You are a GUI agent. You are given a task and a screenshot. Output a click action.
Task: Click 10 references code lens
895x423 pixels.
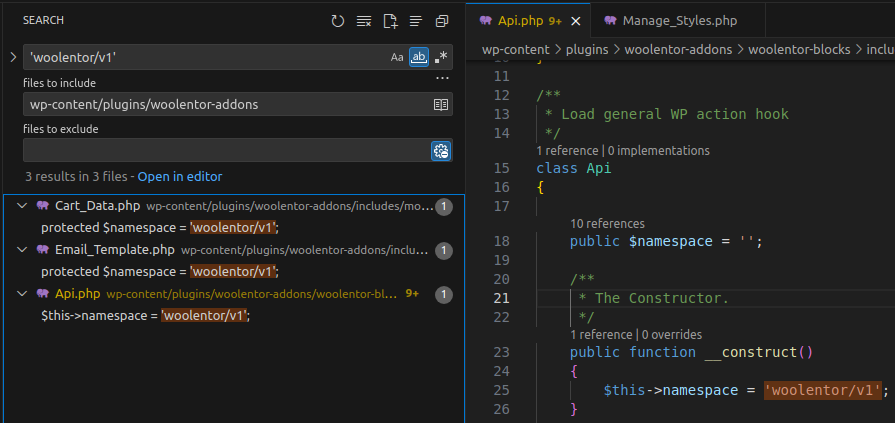(607, 224)
